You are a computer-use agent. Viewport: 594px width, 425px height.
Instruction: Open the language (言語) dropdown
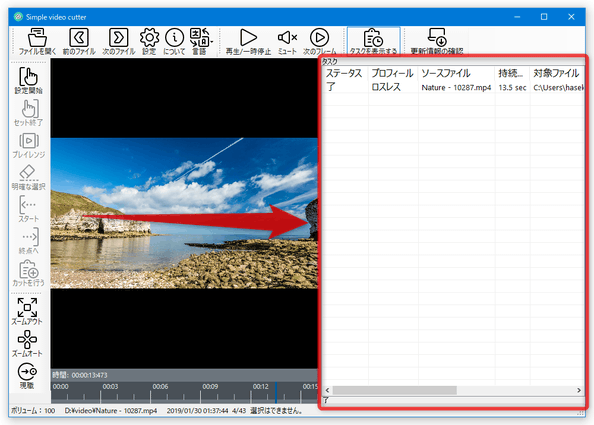tap(200, 41)
